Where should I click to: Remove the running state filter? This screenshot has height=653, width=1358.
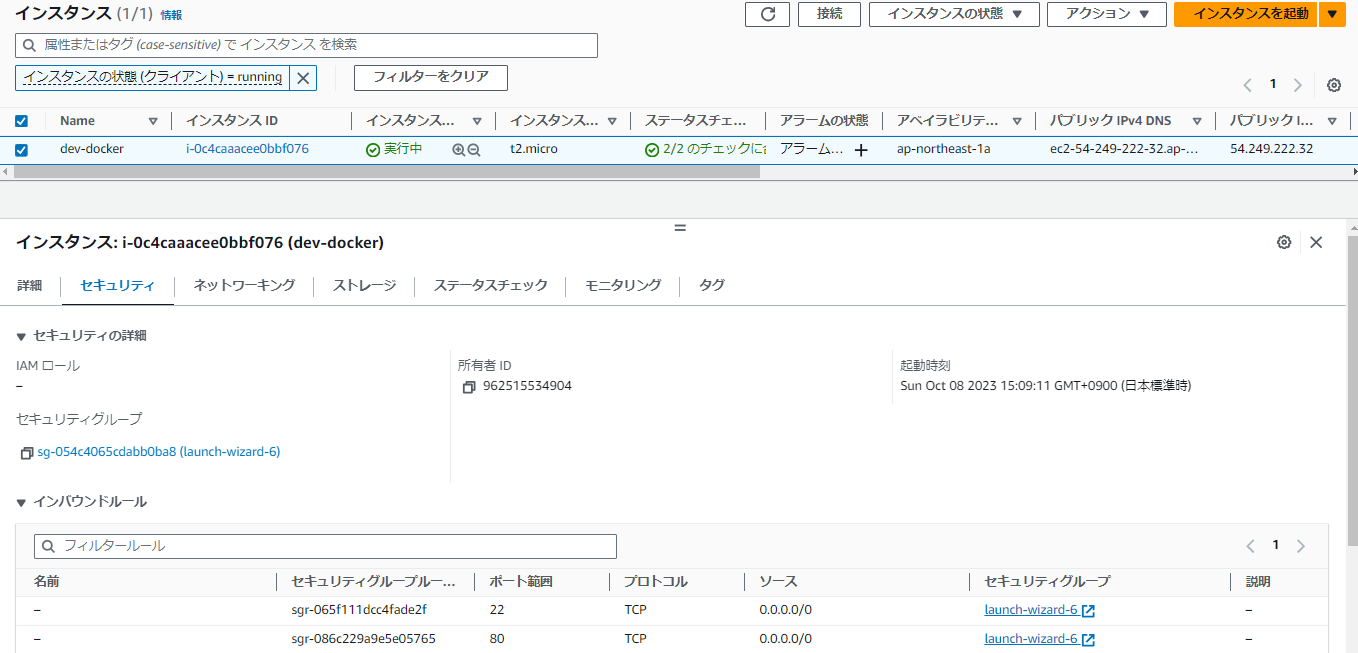(303, 77)
